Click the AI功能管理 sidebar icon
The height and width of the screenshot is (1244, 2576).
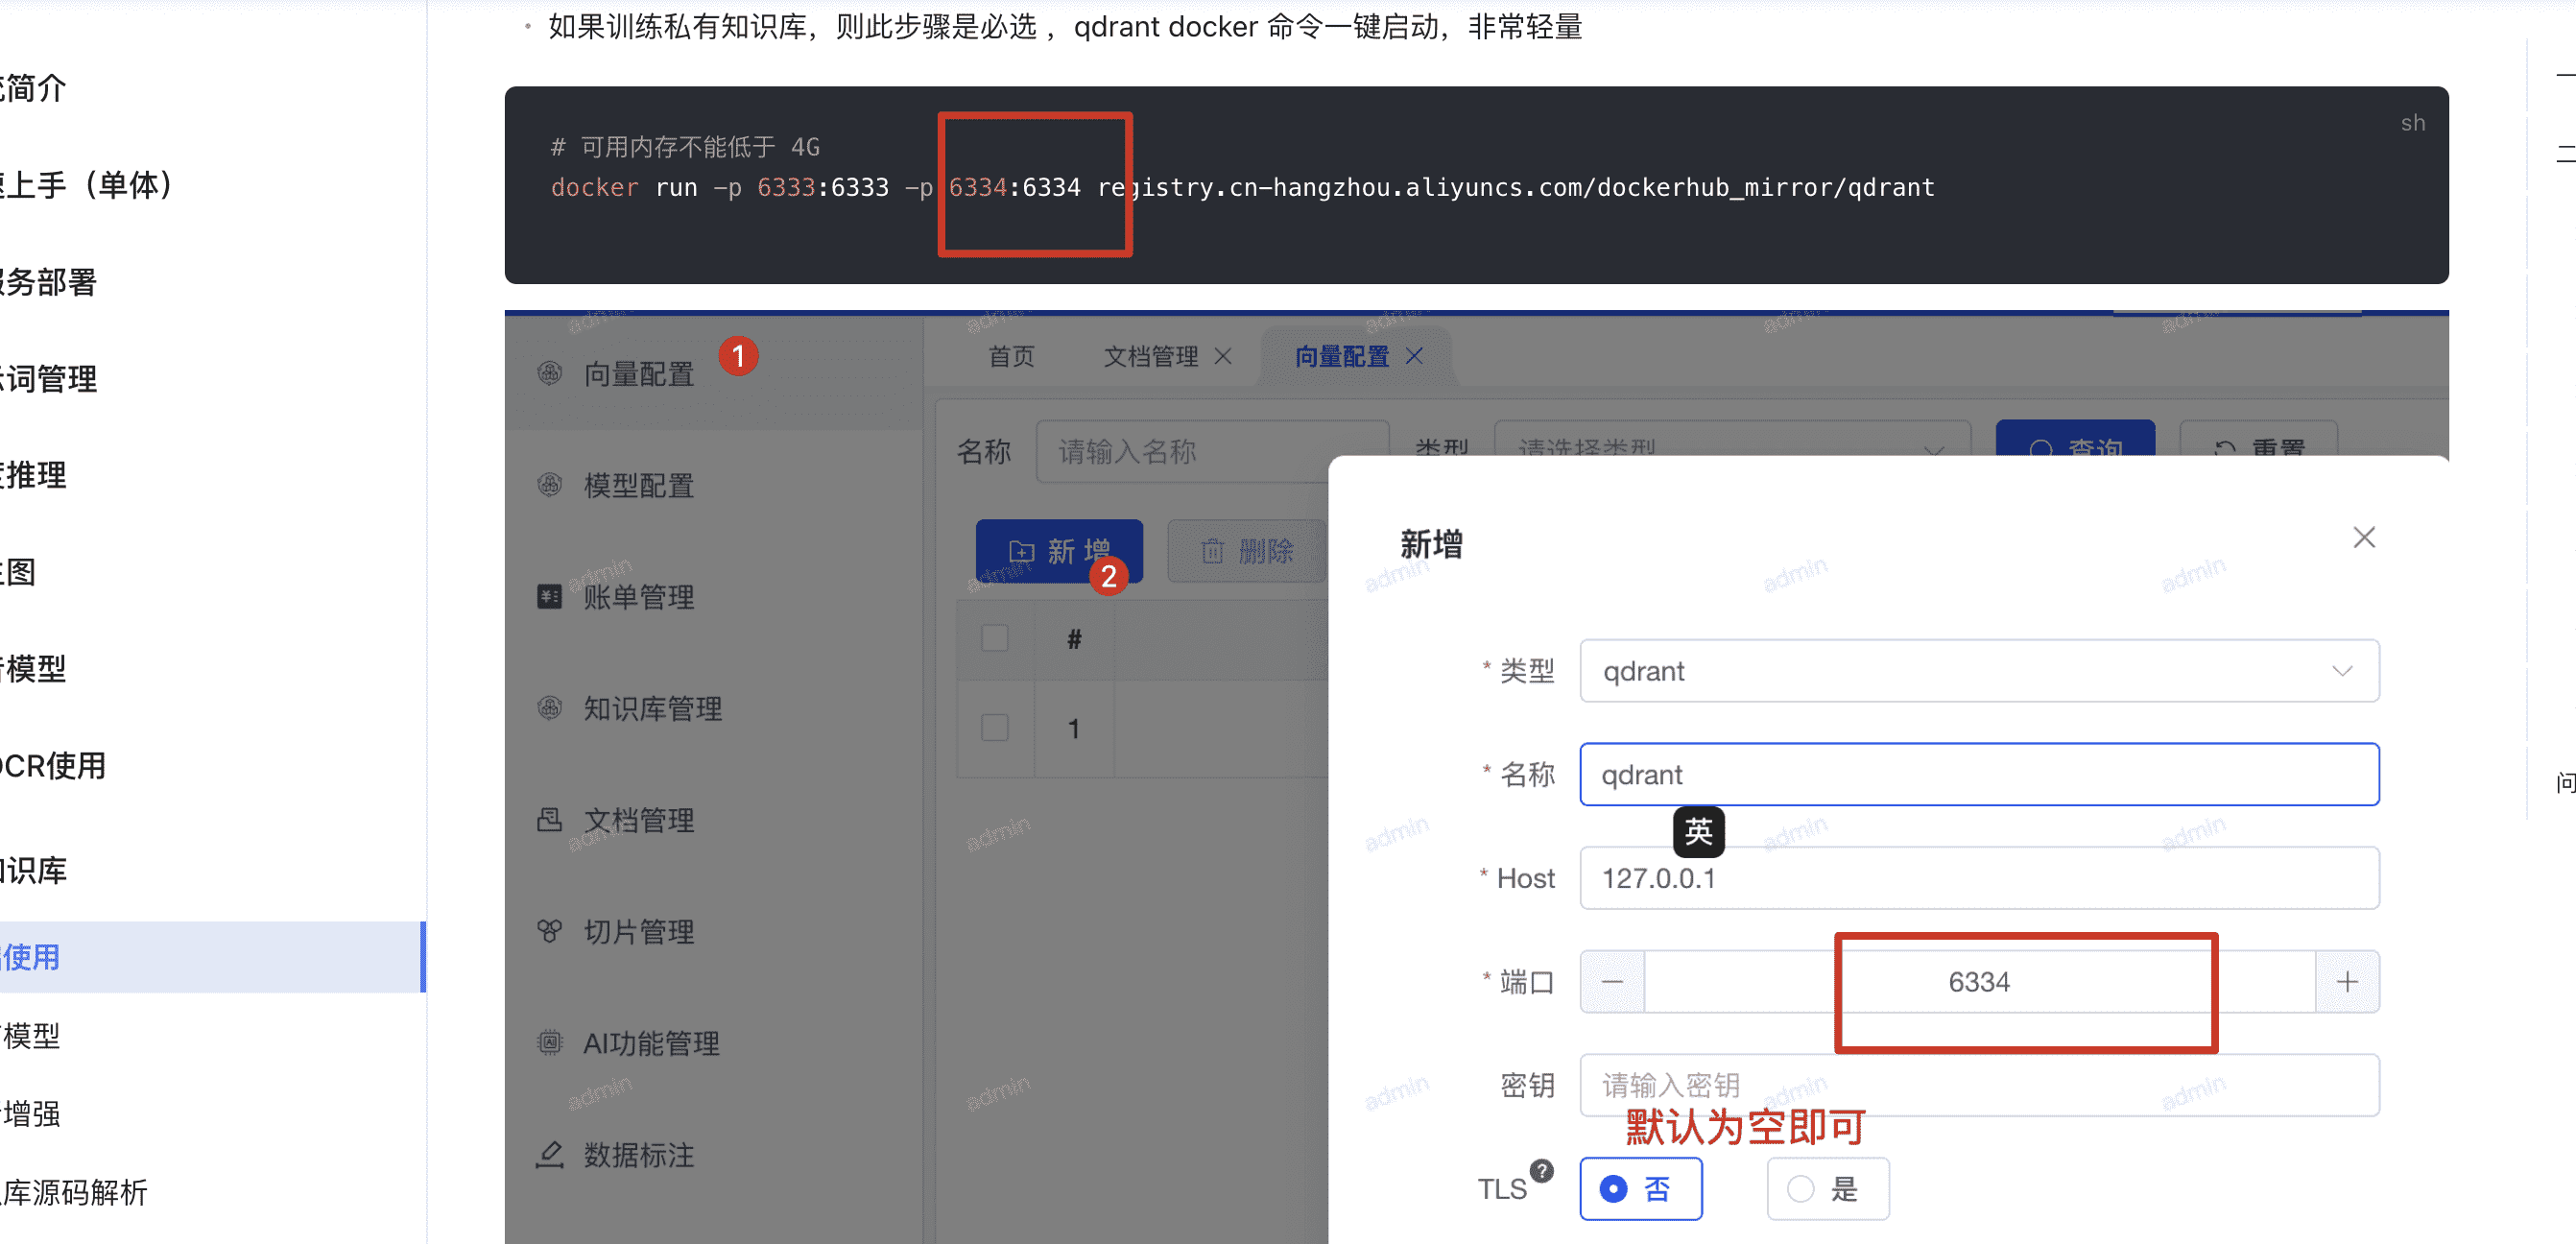point(550,1043)
